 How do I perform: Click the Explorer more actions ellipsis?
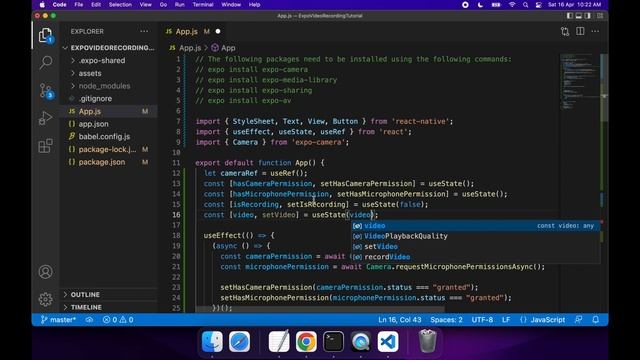point(144,31)
